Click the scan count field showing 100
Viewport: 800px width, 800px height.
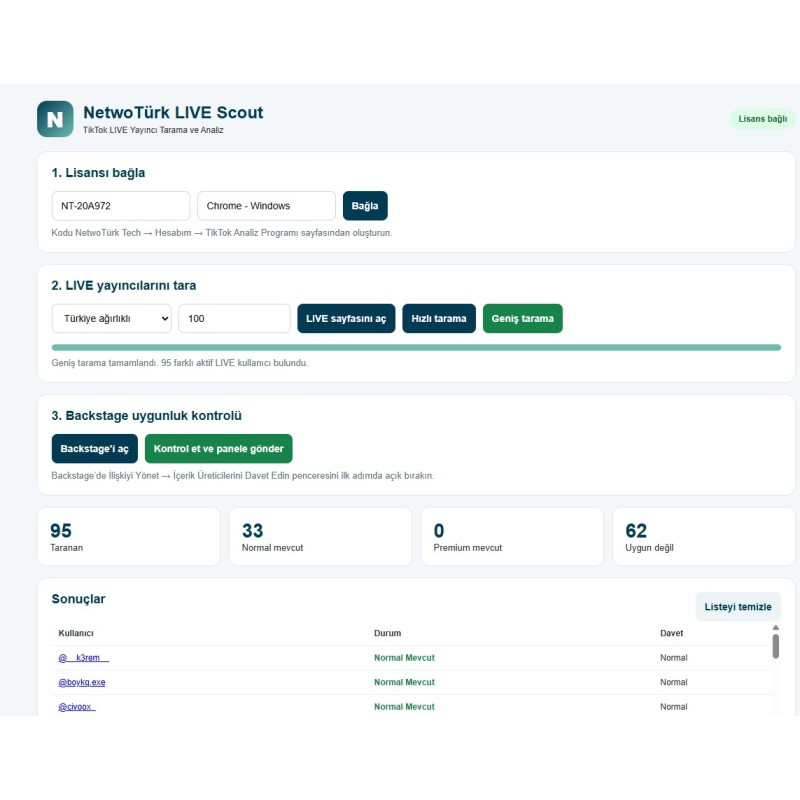[234, 318]
